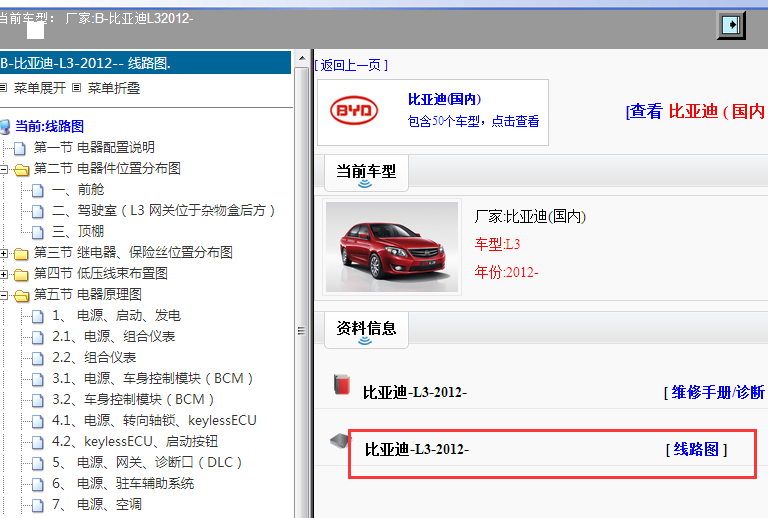Click 厂家:比亚迪(国内) text in details
Screen dimensions: 768x518
click(x=530, y=216)
